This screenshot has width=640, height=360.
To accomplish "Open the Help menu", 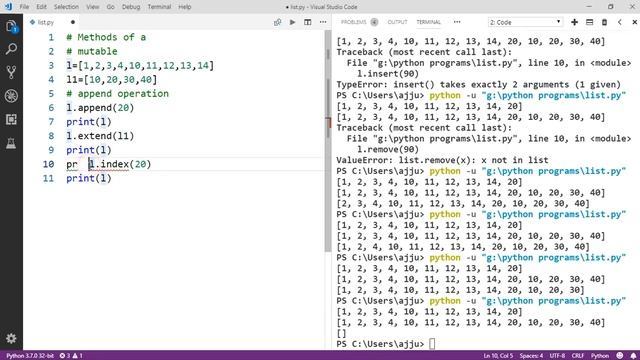I will click(x=184, y=7).
